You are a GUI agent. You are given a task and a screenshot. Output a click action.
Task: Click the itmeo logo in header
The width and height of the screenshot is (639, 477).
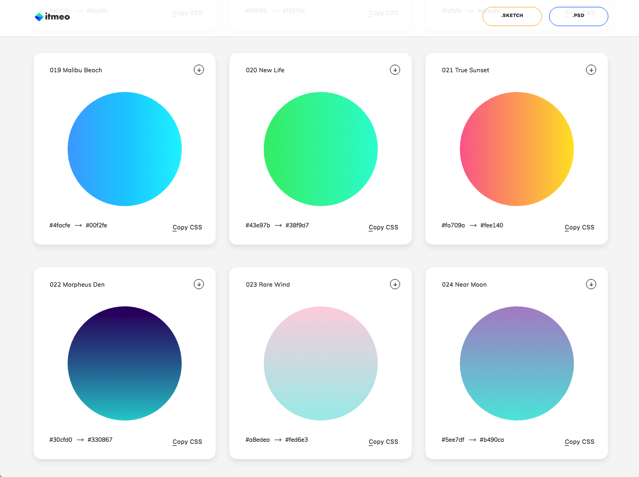tap(52, 16)
